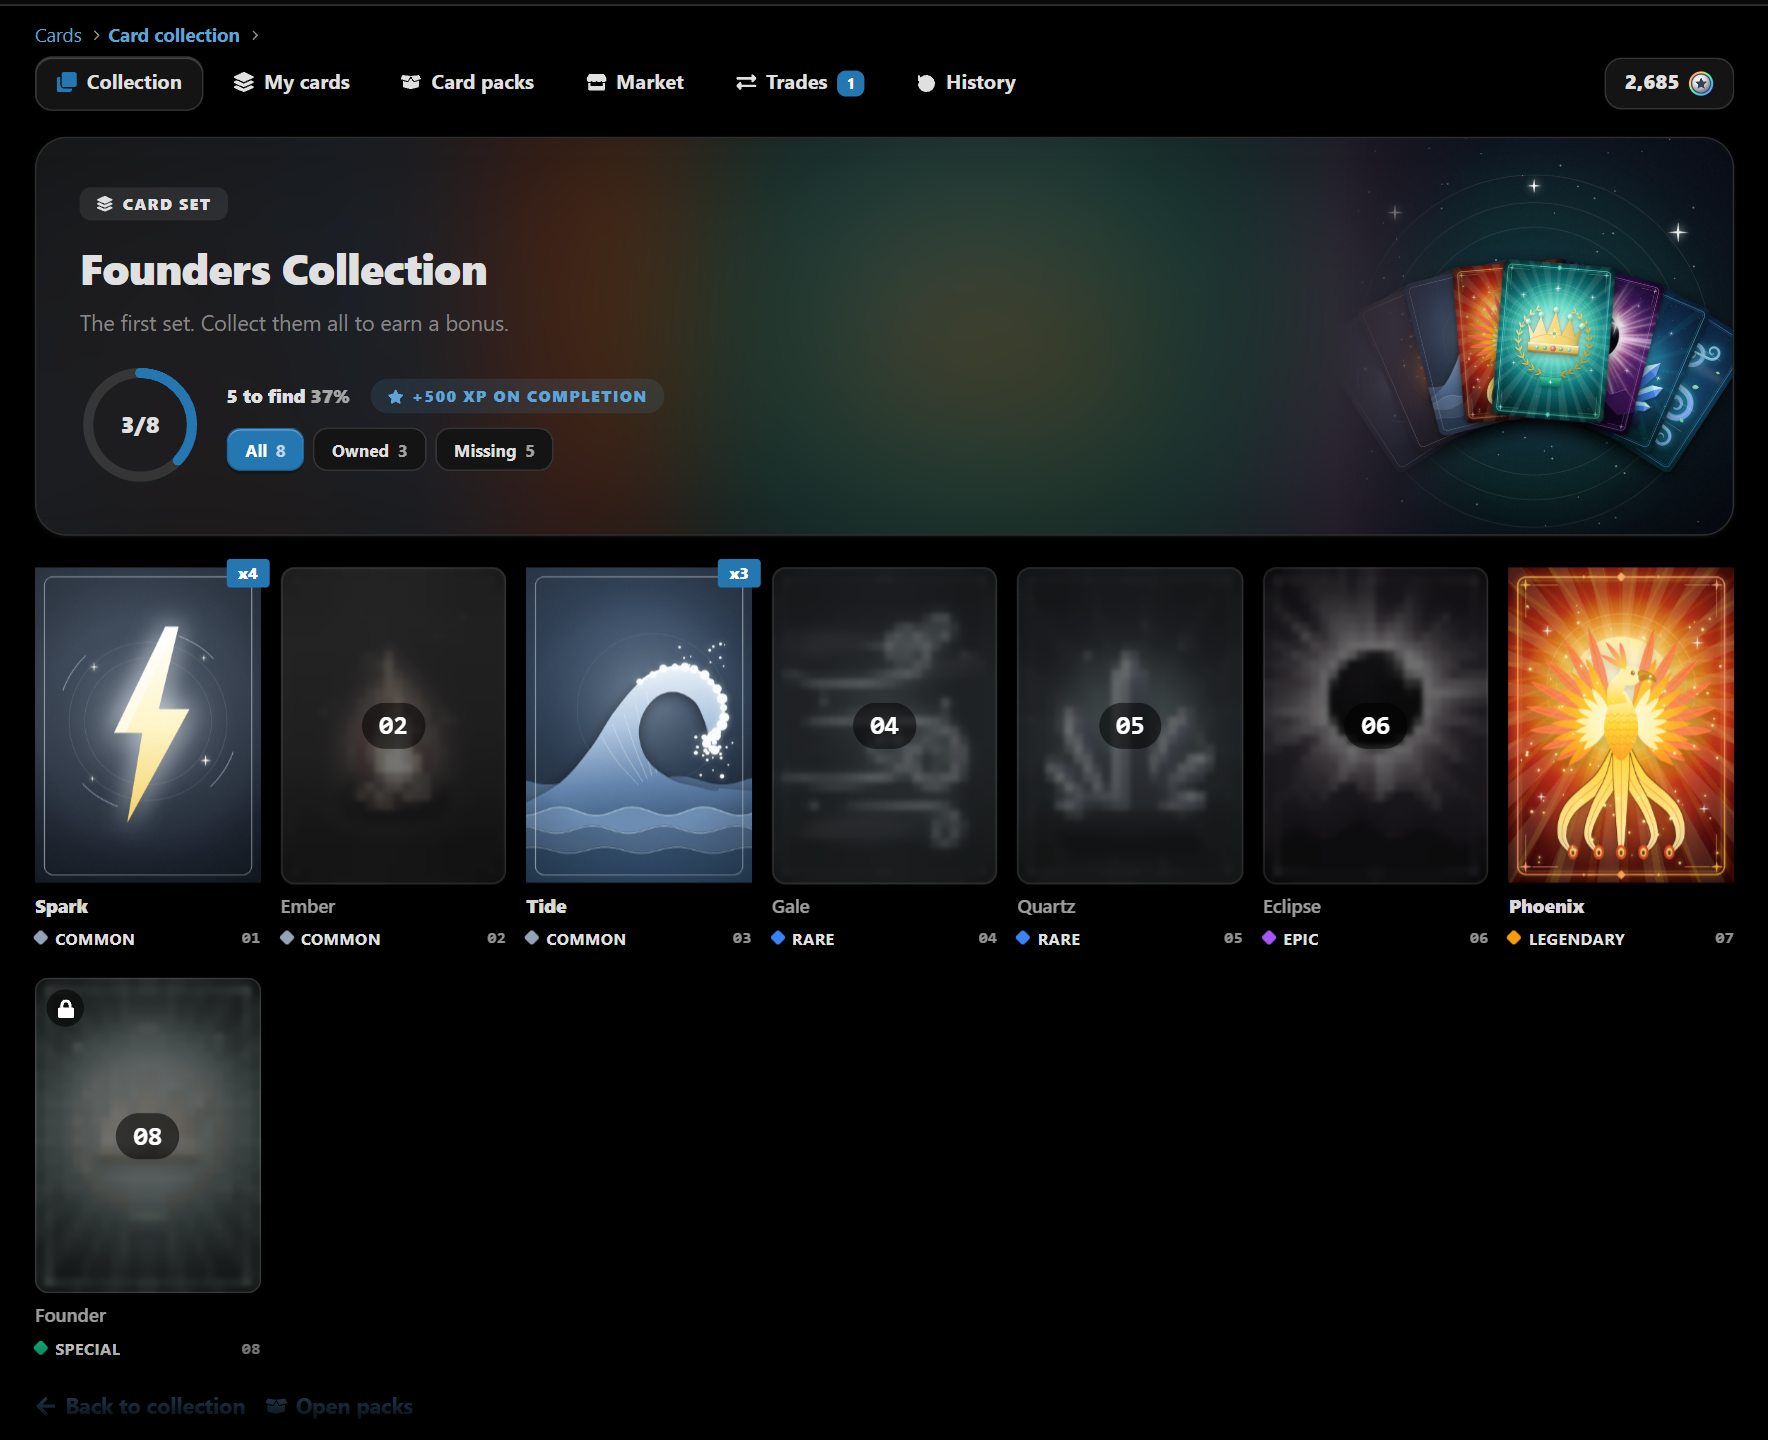The height and width of the screenshot is (1440, 1768).
Task: Open the Collection tab
Action: pos(119,83)
